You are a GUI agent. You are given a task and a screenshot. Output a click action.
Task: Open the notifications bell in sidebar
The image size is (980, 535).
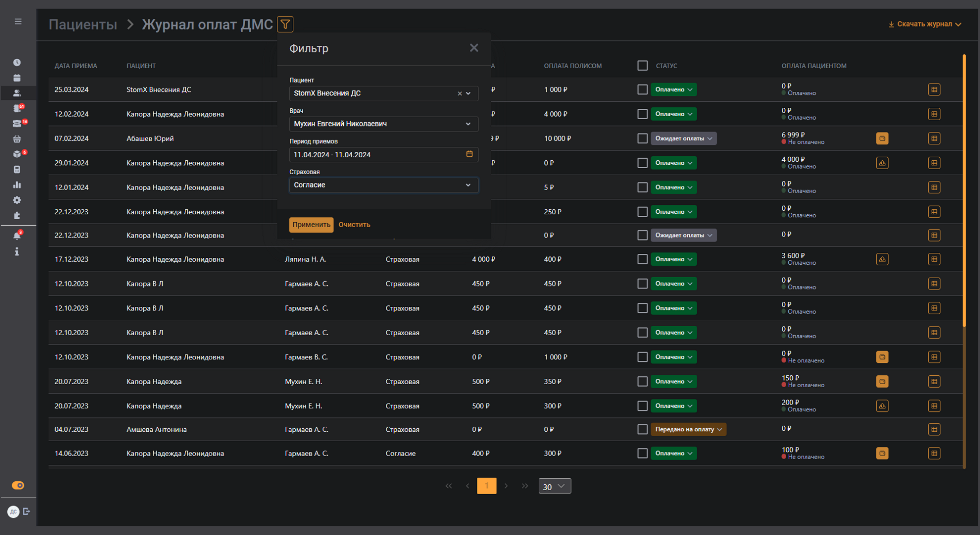[17, 236]
